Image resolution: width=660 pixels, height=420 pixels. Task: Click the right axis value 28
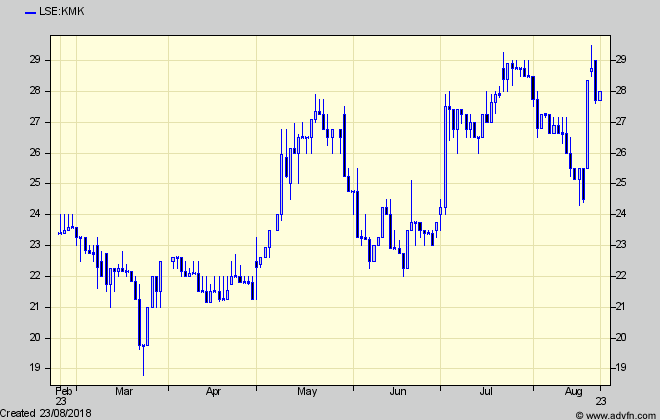620,90
